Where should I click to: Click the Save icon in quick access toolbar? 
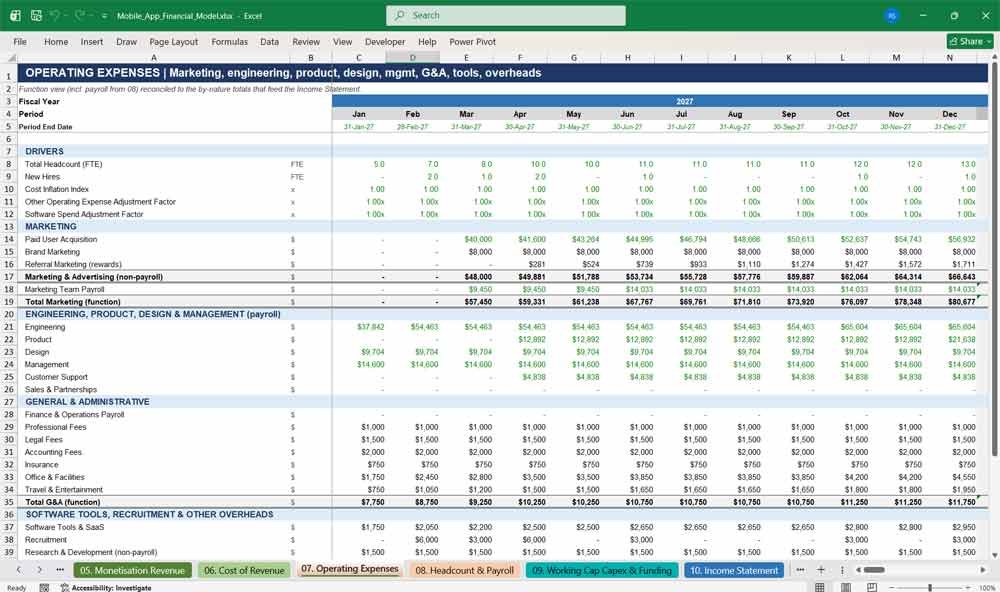[x=36, y=15]
